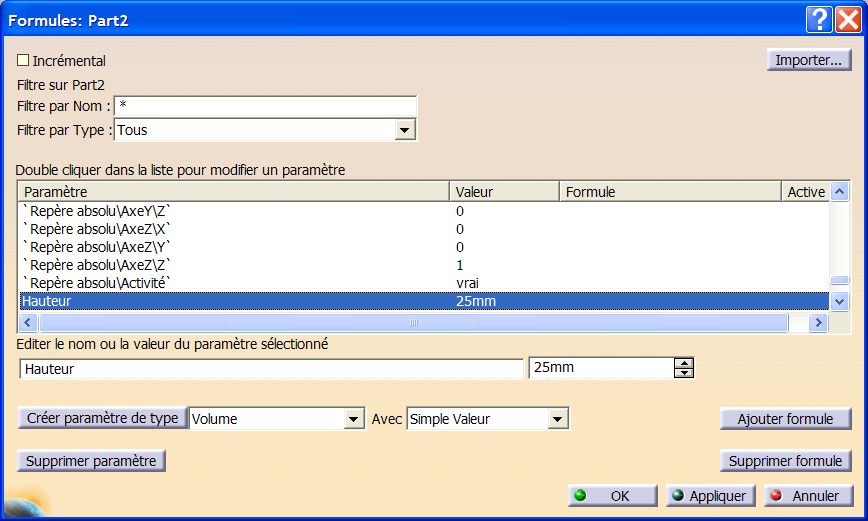Click Créer paramètre de type button
Screen dimensions: 868x521
[102, 418]
